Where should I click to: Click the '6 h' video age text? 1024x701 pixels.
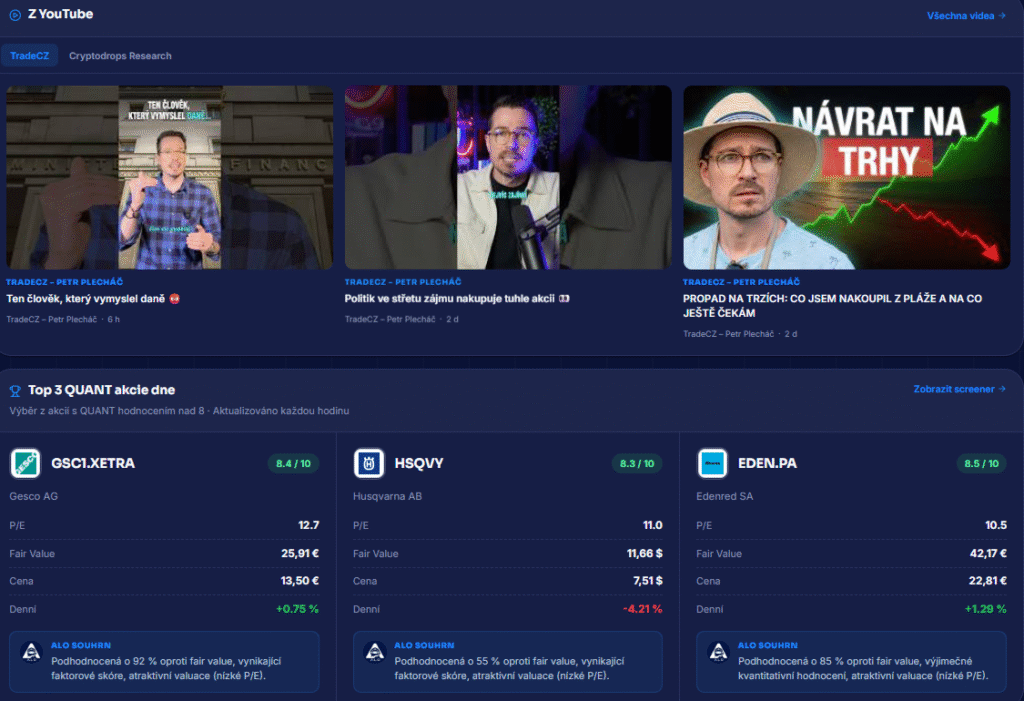[x=114, y=319]
